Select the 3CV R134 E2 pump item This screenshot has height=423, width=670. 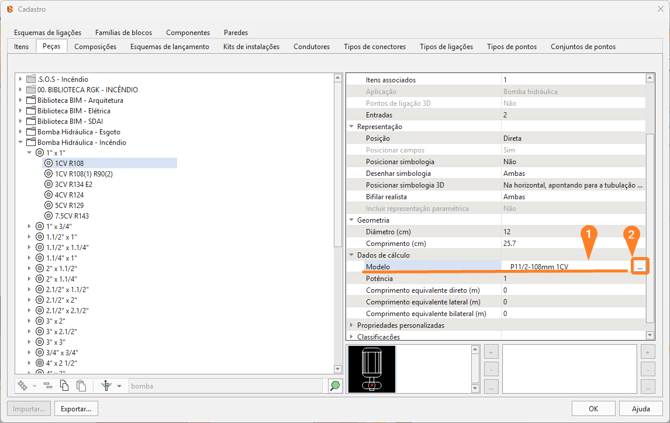(73, 184)
